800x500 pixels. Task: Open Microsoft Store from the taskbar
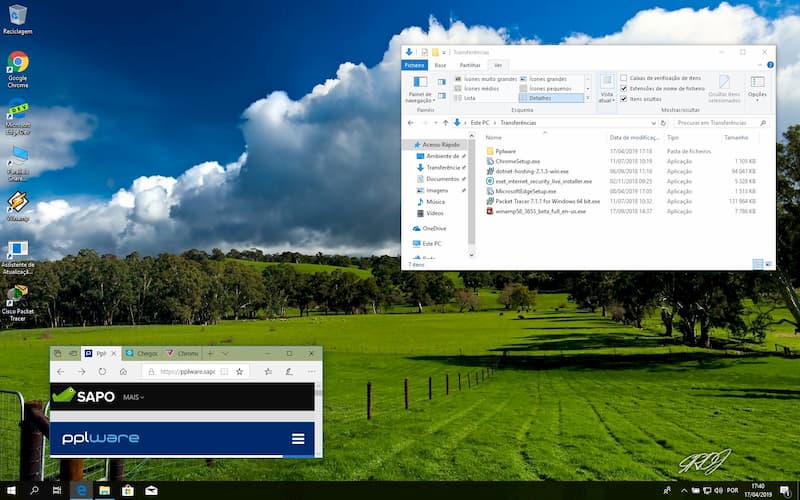click(128, 490)
